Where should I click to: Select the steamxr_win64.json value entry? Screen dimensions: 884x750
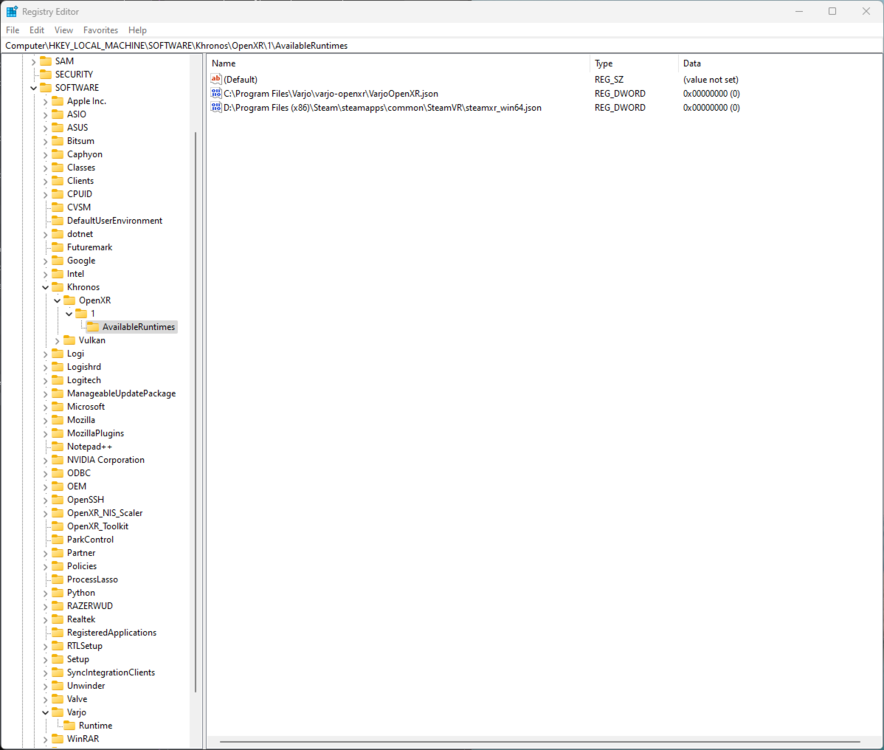coord(382,108)
